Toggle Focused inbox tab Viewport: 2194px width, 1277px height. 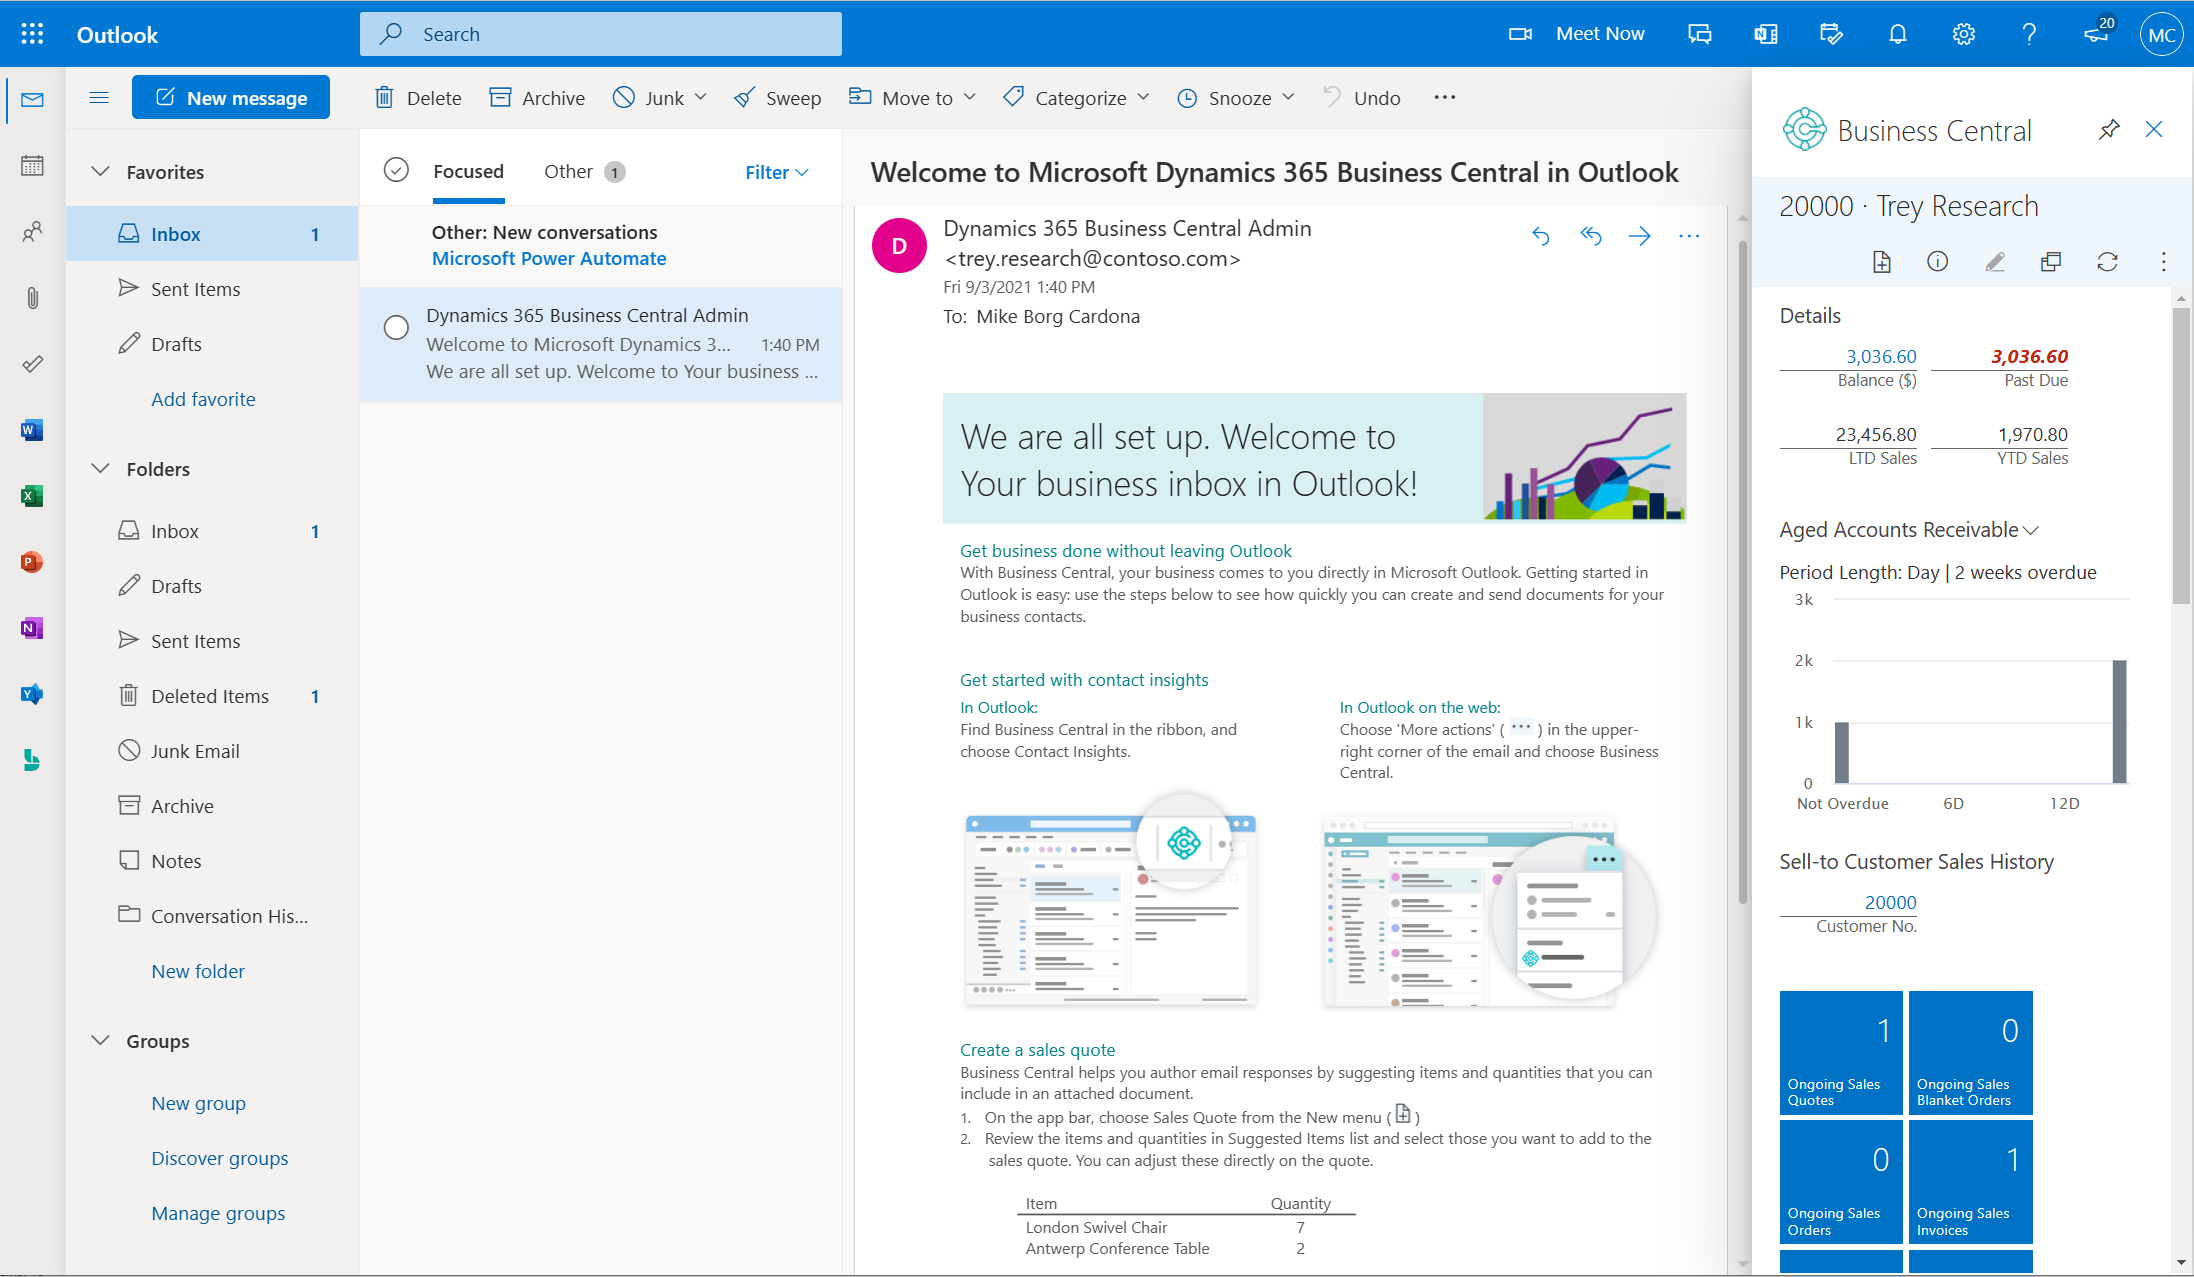coord(466,169)
